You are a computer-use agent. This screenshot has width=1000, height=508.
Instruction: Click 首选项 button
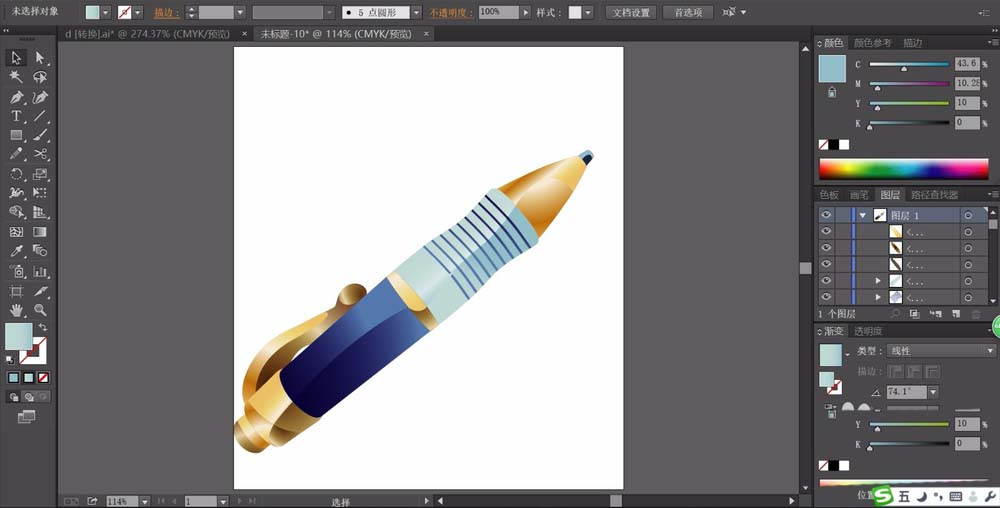tap(688, 12)
